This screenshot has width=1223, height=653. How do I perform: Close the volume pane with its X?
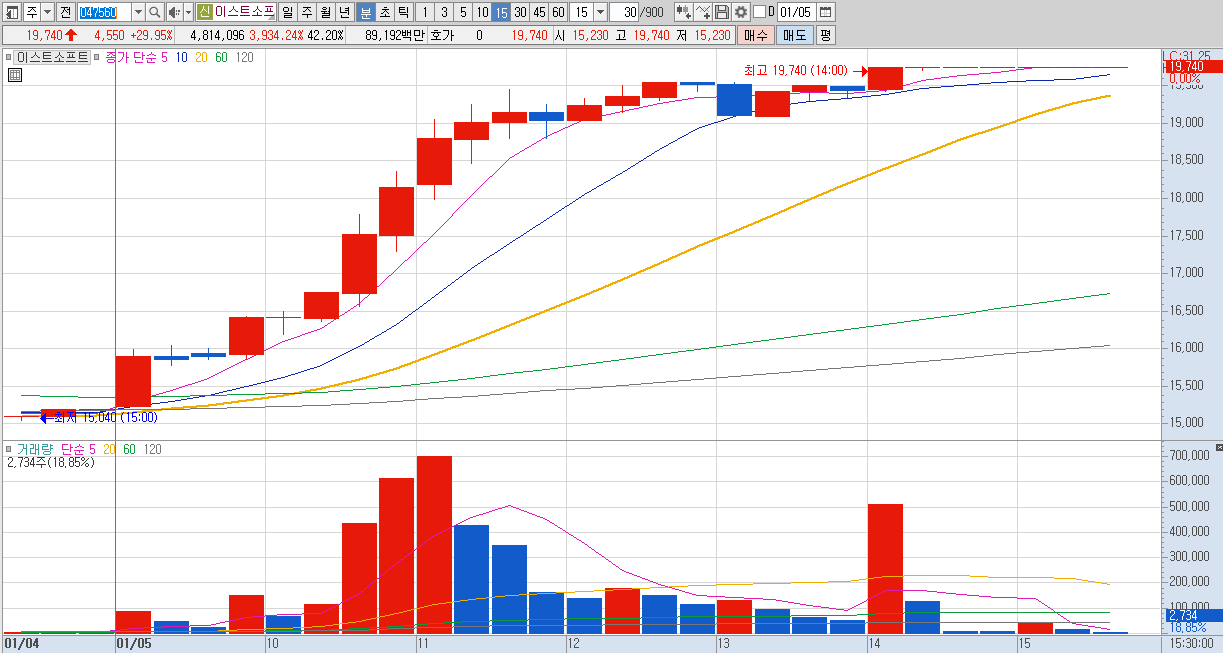pos(1218,447)
